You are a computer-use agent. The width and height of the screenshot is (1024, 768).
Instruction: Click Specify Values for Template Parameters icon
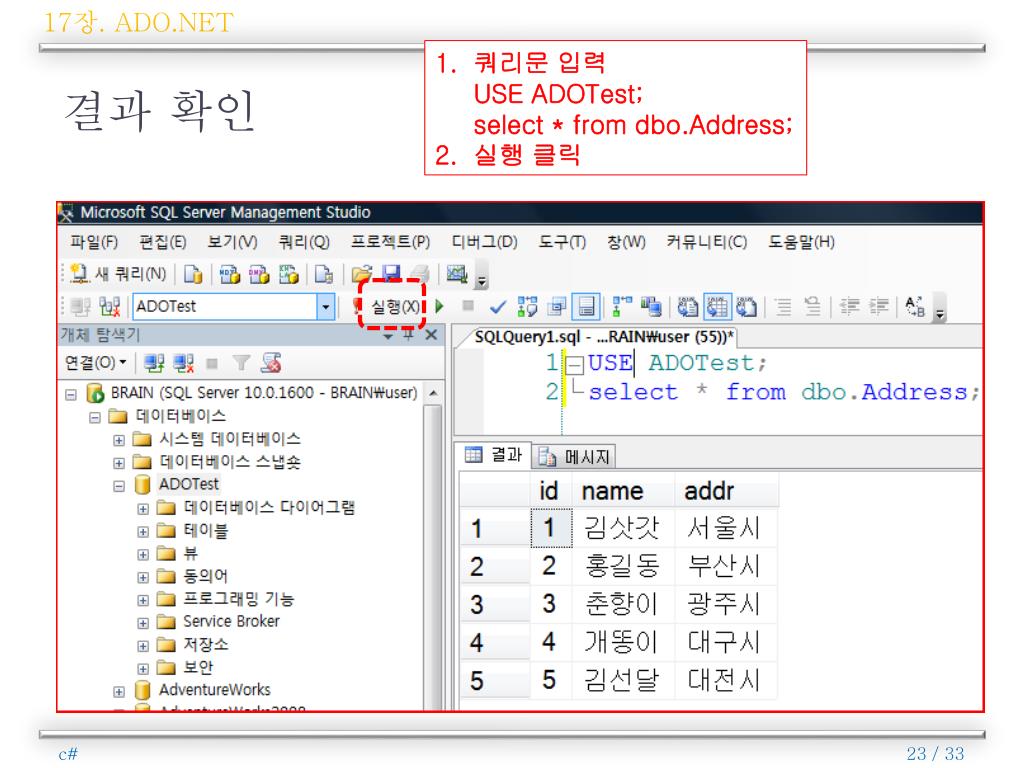[x=915, y=306]
